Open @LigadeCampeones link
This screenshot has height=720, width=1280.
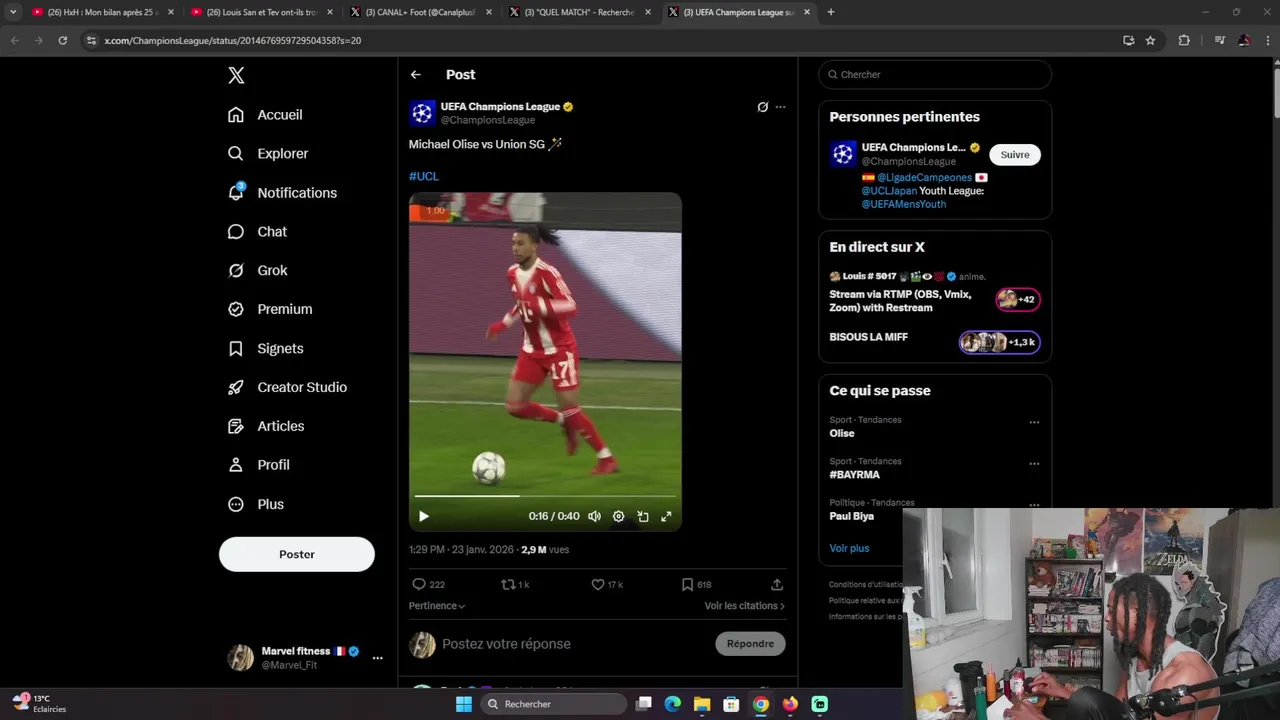click(x=924, y=178)
